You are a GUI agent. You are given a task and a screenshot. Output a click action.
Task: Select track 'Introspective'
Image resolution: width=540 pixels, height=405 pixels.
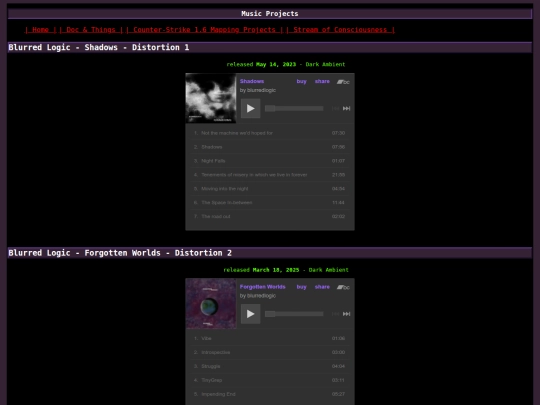270,352
